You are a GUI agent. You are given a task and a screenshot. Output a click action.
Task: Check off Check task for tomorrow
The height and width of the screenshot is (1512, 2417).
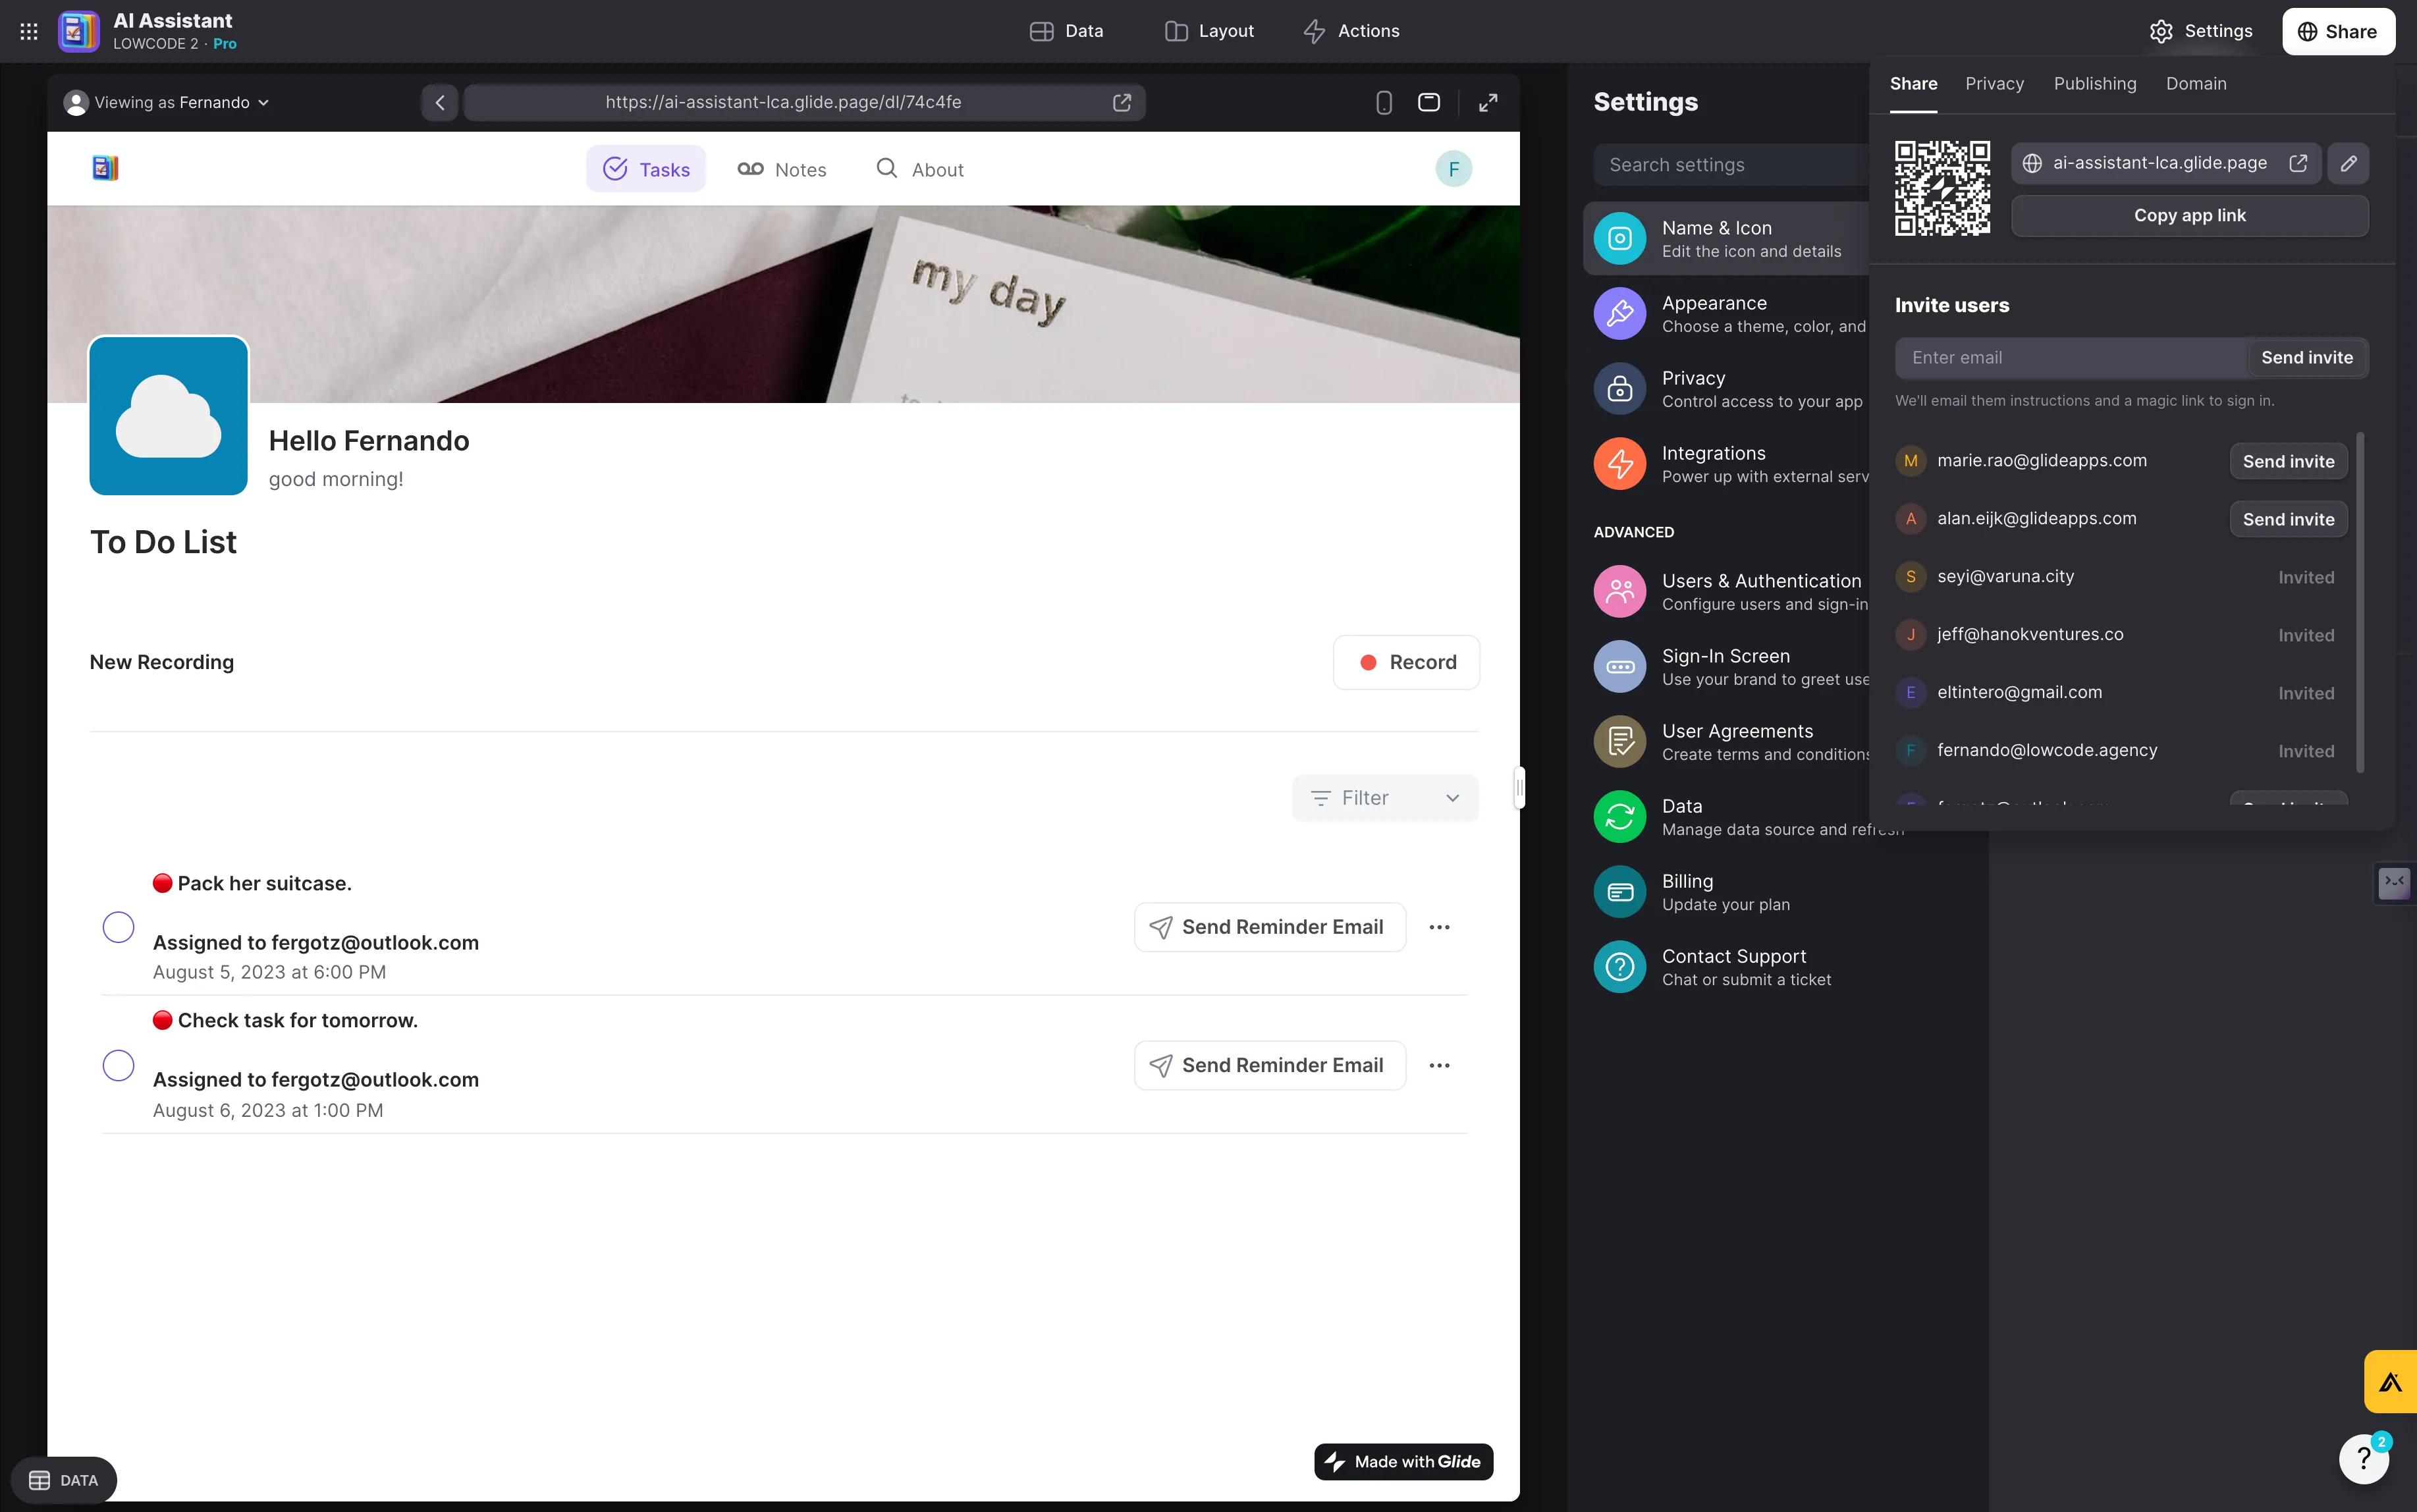point(117,1065)
